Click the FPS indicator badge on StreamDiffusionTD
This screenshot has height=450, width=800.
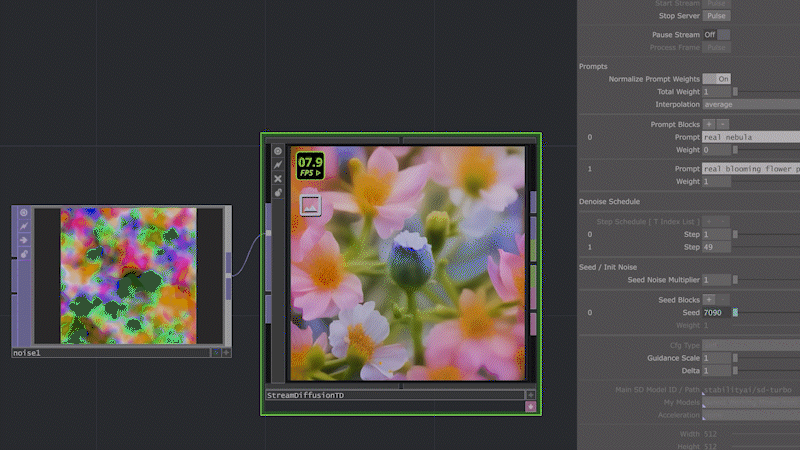(x=311, y=166)
